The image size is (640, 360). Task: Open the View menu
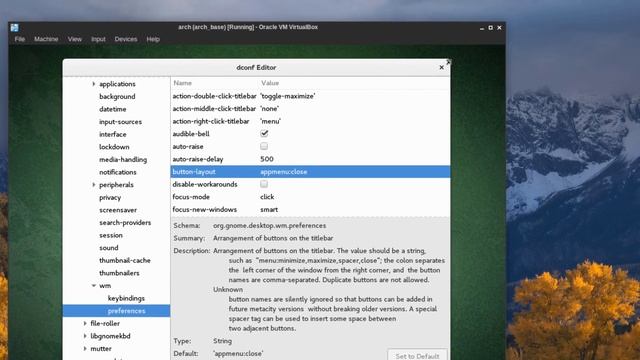pos(75,39)
